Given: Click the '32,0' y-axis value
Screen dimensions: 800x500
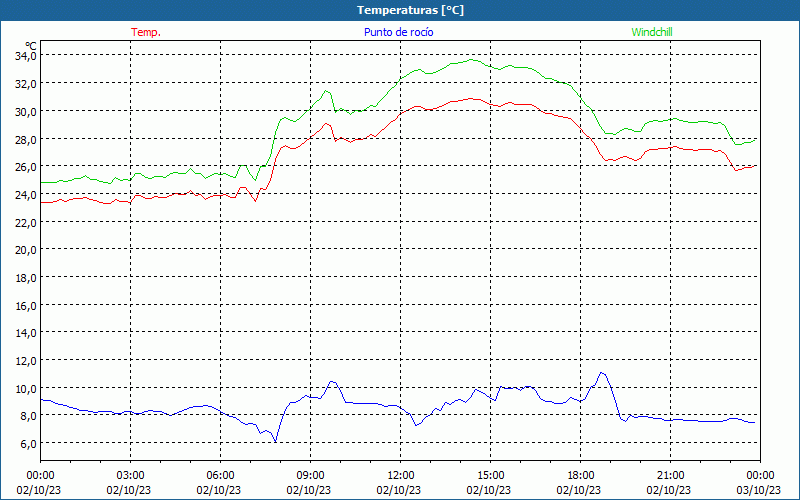Looking at the screenshot, I should point(26,84).
